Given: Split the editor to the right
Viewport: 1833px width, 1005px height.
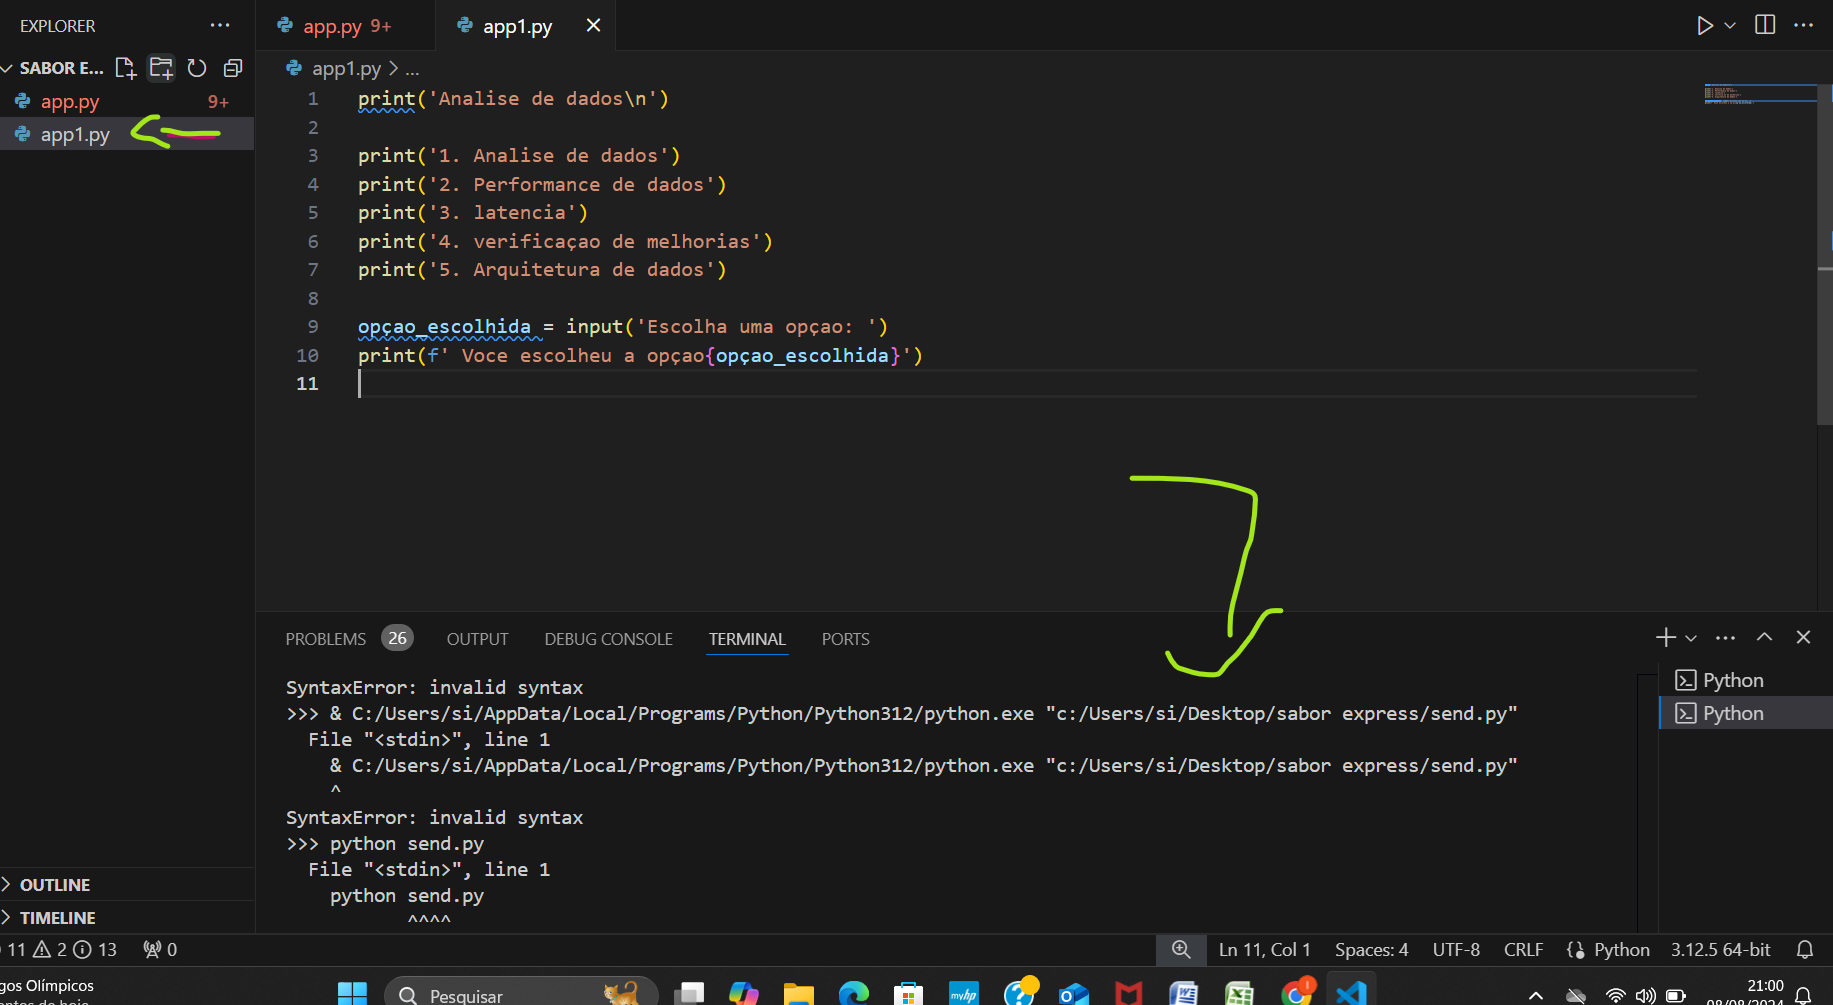Looking at the screenshot, I should click(x=1765, y=25).
